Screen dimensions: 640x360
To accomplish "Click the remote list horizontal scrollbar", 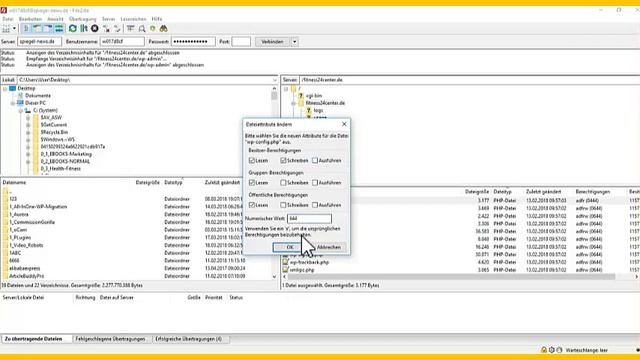I will tap(451, 277).
